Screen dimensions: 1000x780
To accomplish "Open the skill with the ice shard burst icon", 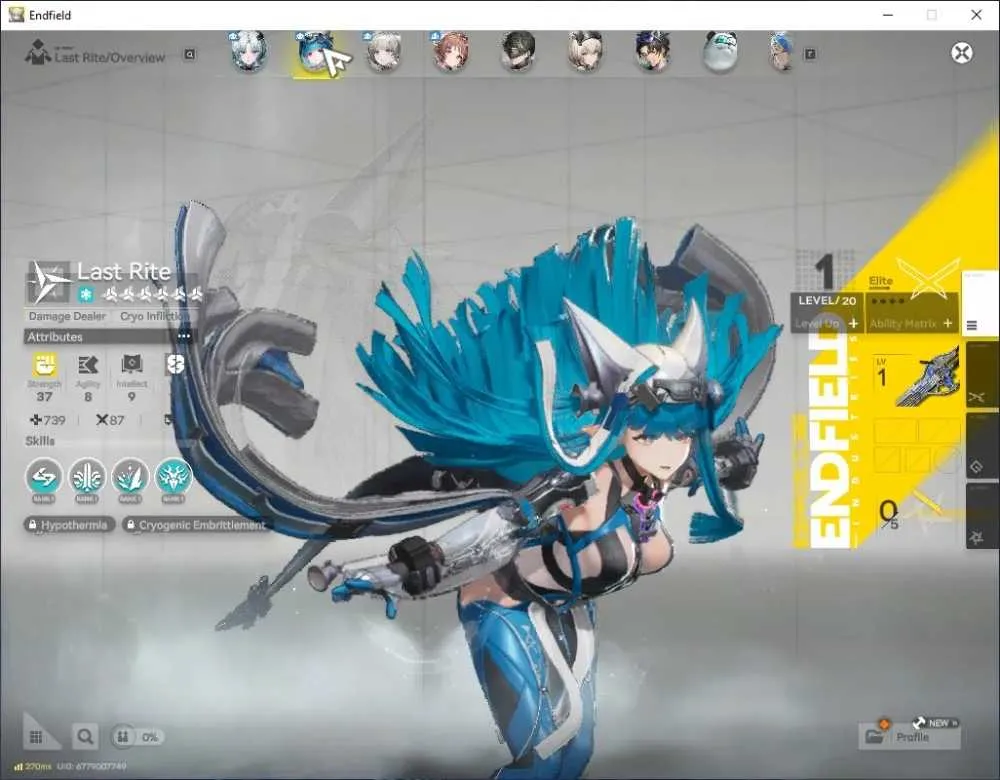I will tap(130, 476).
